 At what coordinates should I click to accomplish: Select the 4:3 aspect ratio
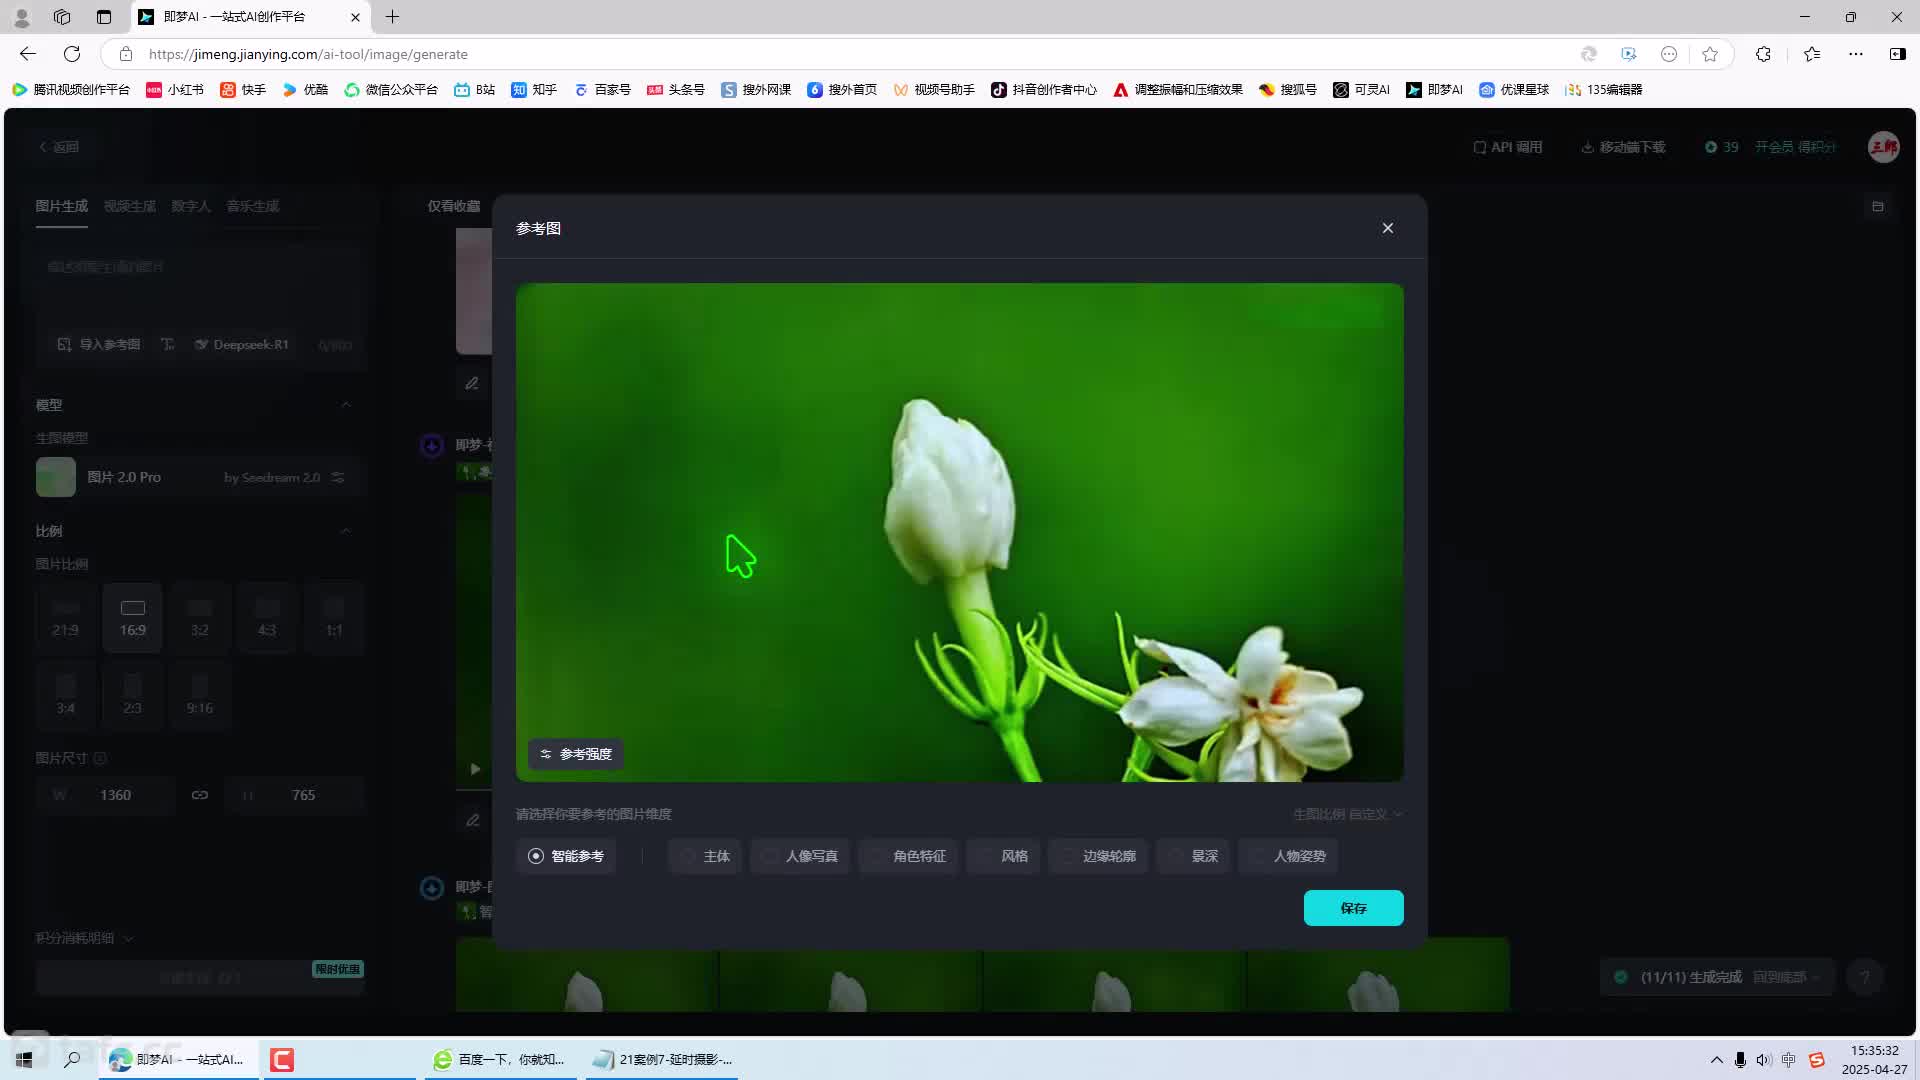click(x=267, y=618)
